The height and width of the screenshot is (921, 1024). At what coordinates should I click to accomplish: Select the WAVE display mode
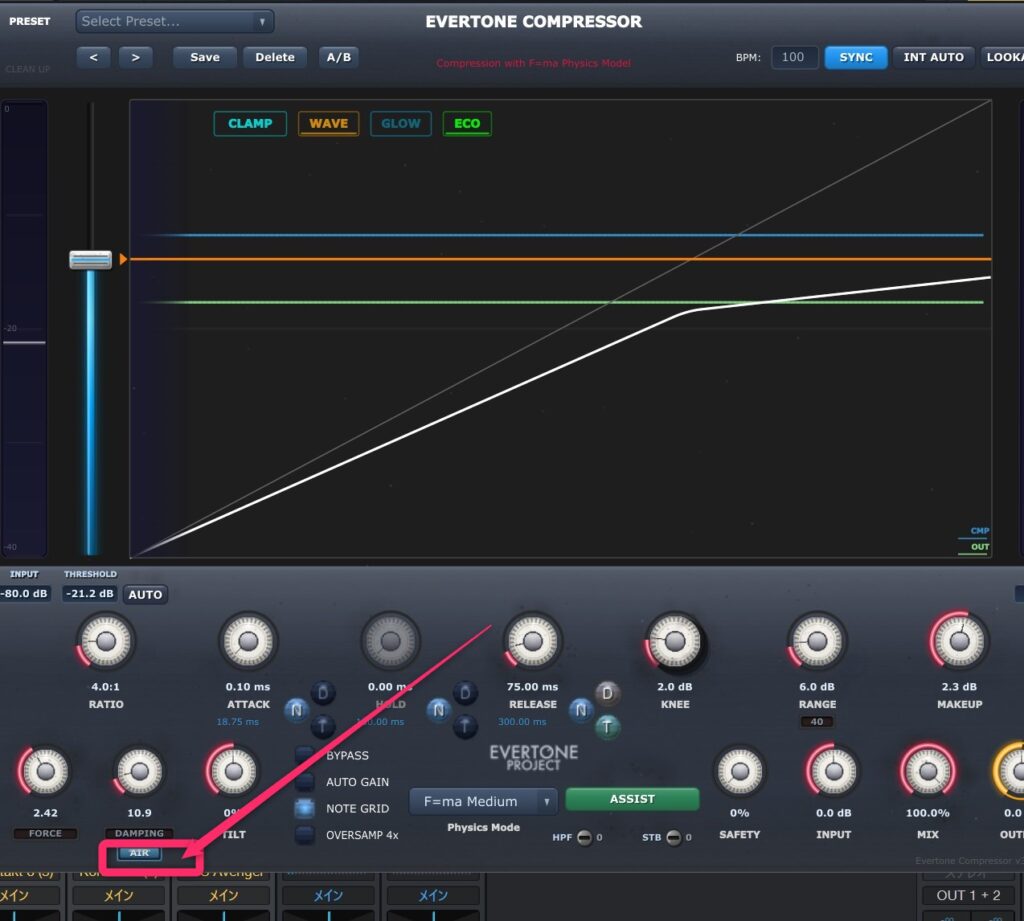tap(328, 124)
